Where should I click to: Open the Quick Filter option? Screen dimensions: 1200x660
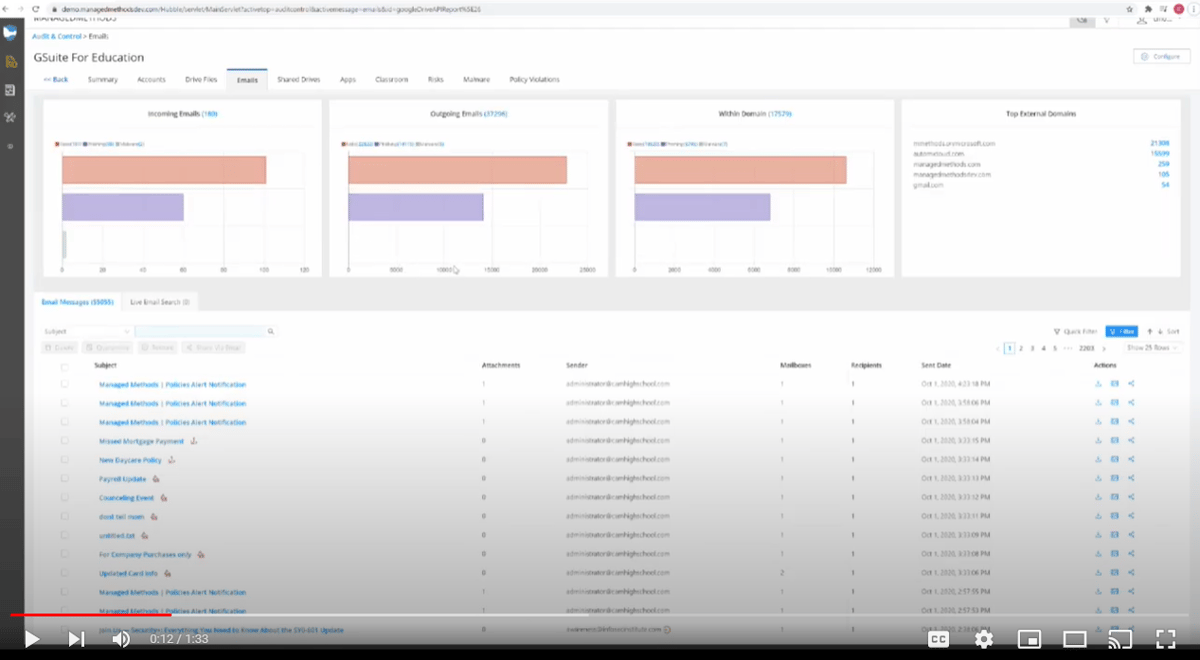(x=1076, y=331)
